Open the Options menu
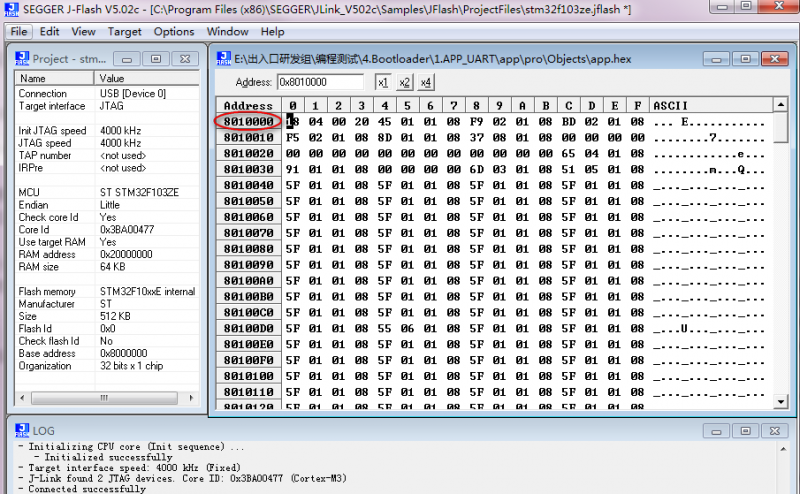The image size is (800, 494). 174,32
